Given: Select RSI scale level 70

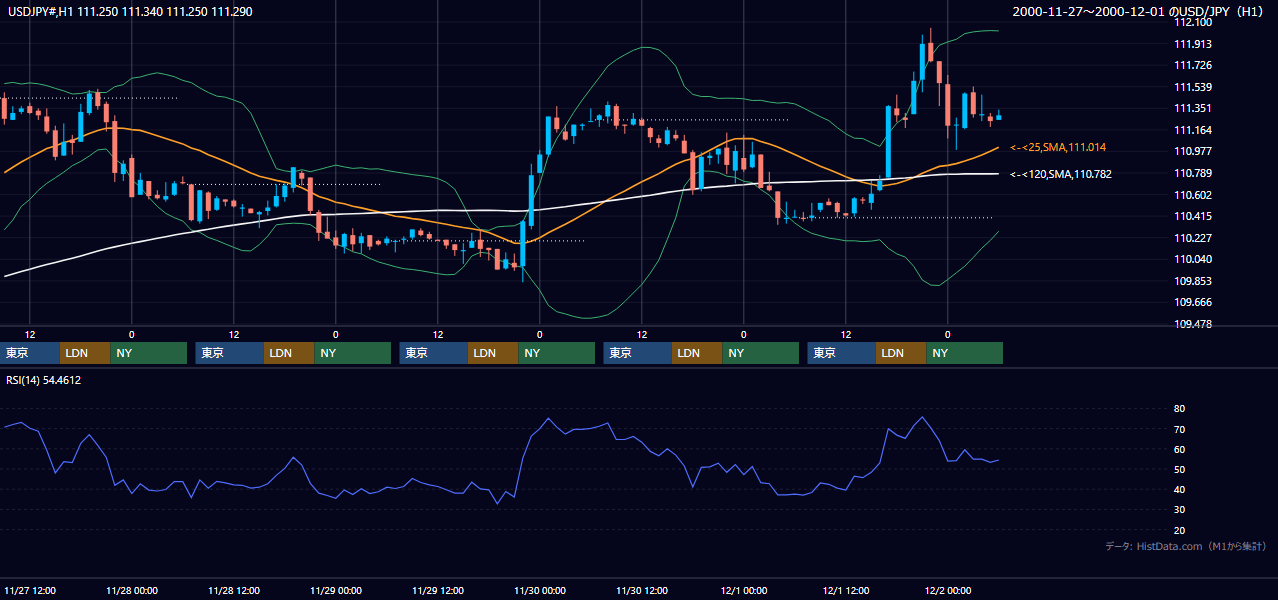Looking at the screenshot, I should point(1180,429).
